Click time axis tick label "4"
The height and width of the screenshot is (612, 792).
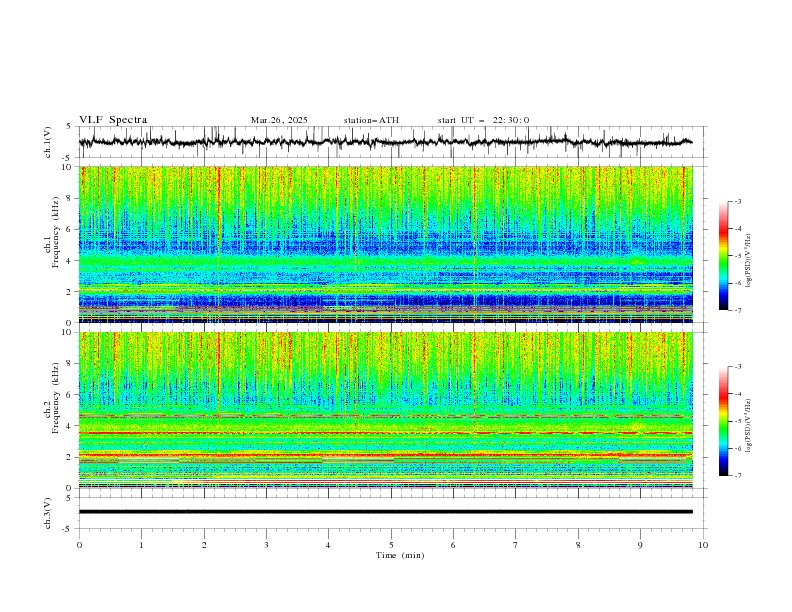click(x=328, y=545)
